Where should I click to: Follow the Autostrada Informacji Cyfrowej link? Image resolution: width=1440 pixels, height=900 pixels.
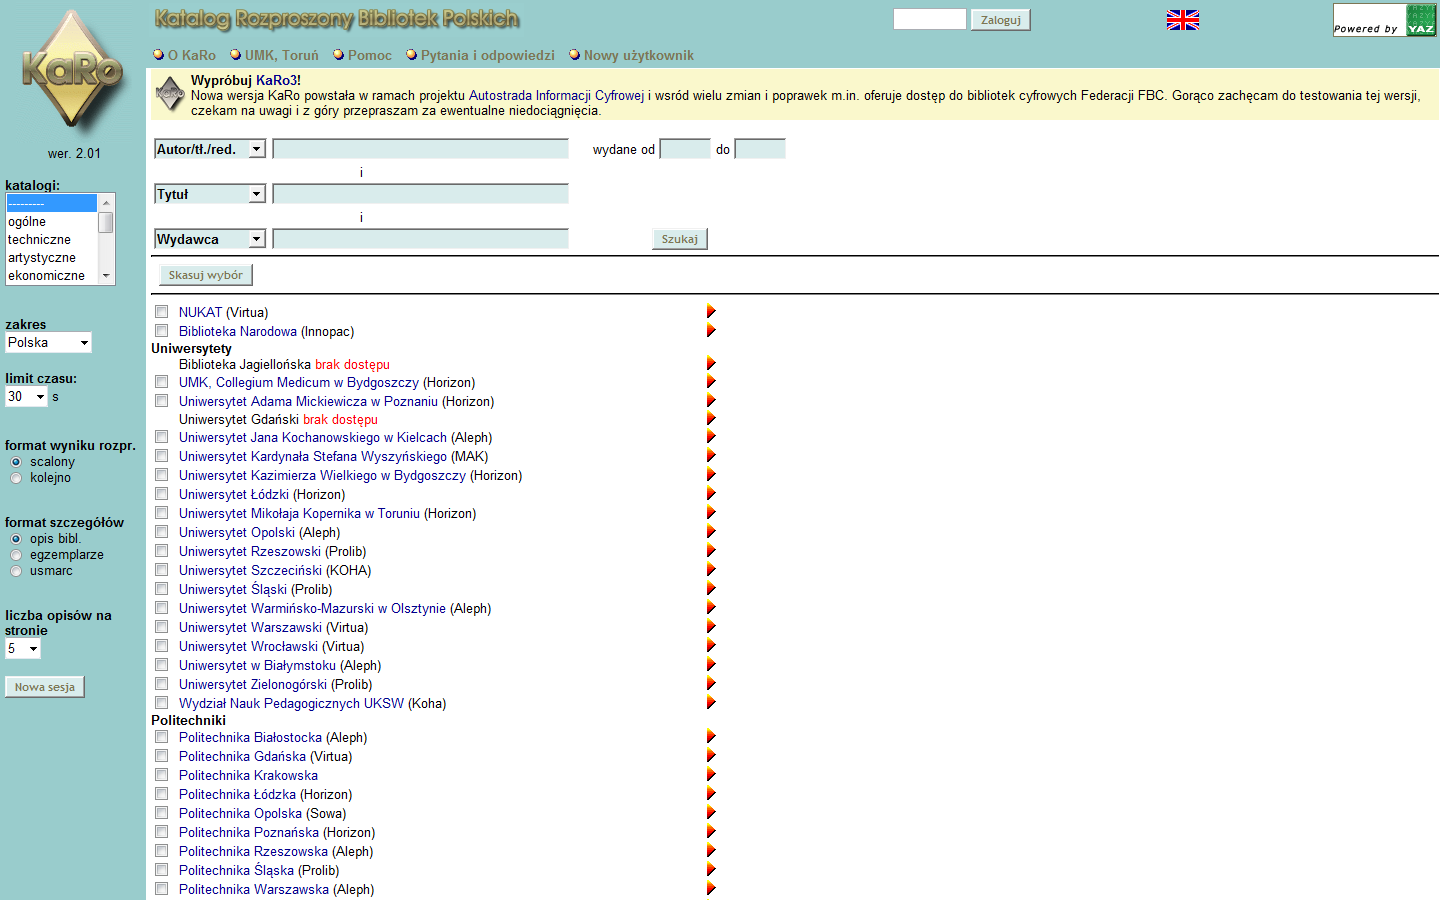[x=557, y=96]
